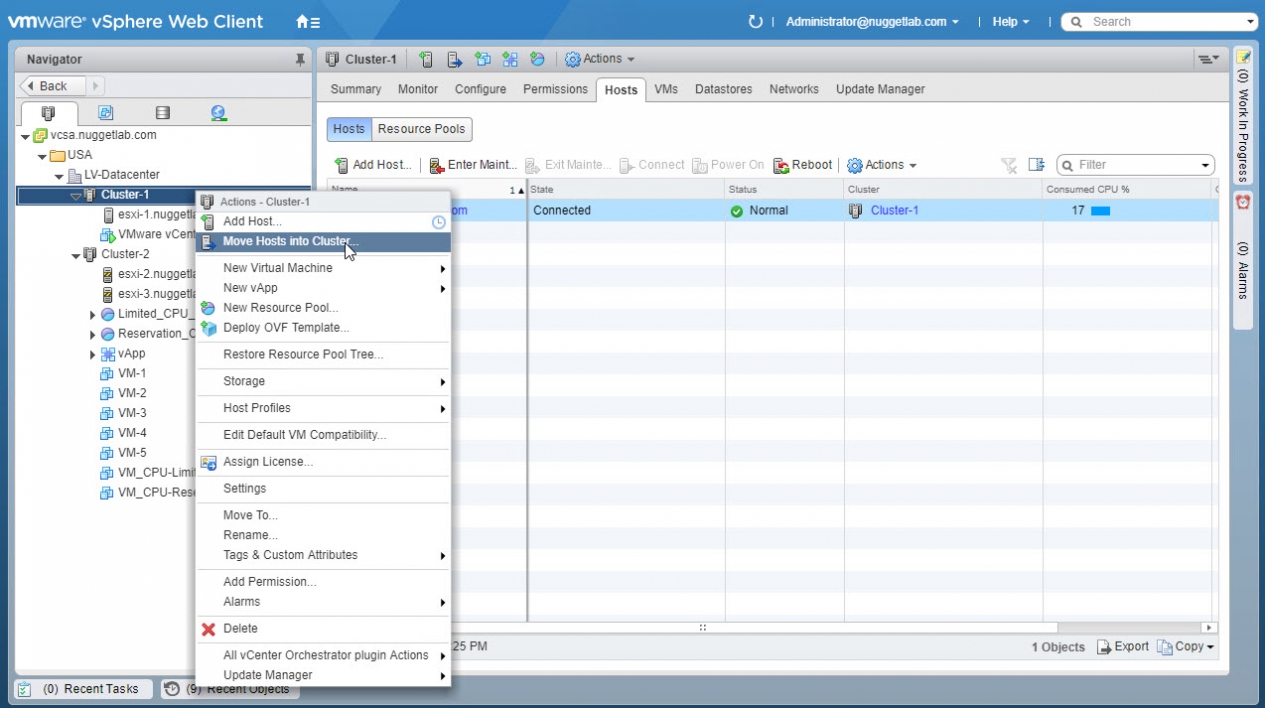
Task: Pin the Navigator panel
Action: (300, 60)
